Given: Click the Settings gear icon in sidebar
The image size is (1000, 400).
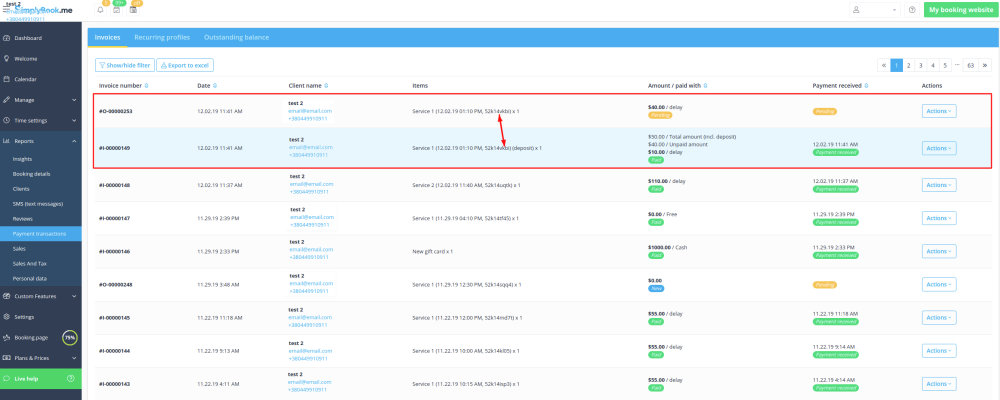Looking at the screenshot, I should coord(6,317).
